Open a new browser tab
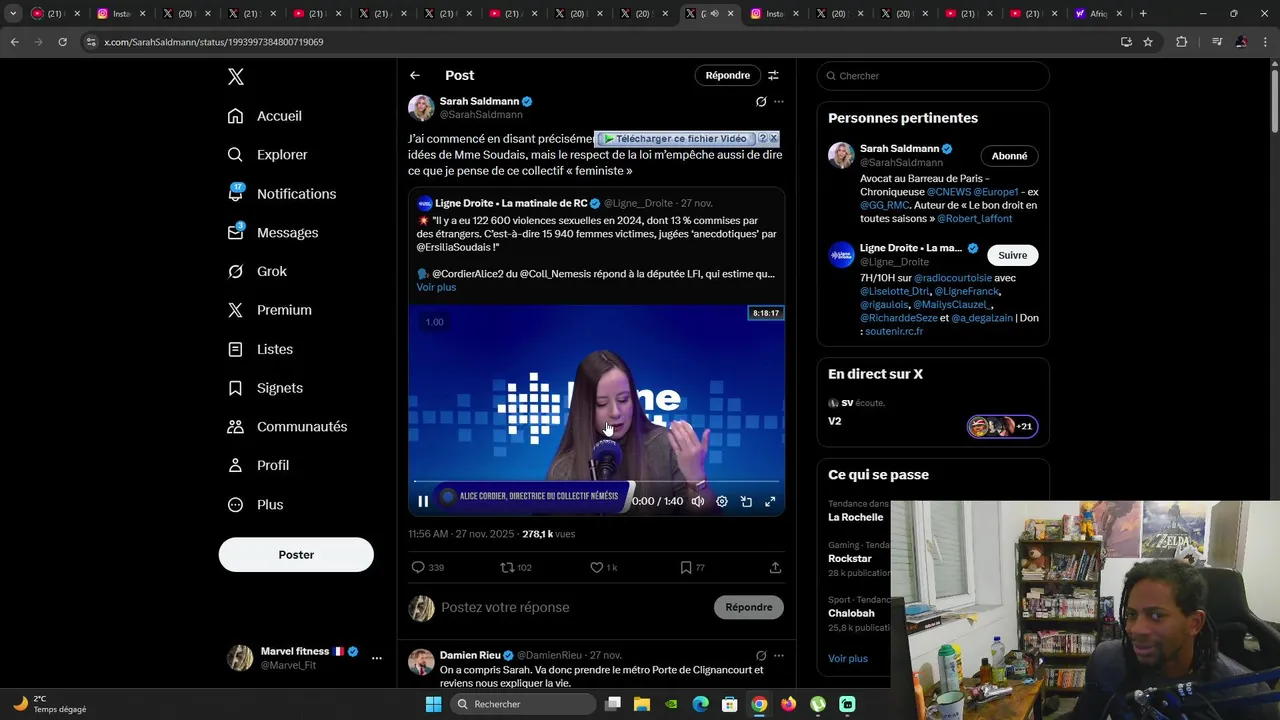The image size is (1280, 720). 1143,14
